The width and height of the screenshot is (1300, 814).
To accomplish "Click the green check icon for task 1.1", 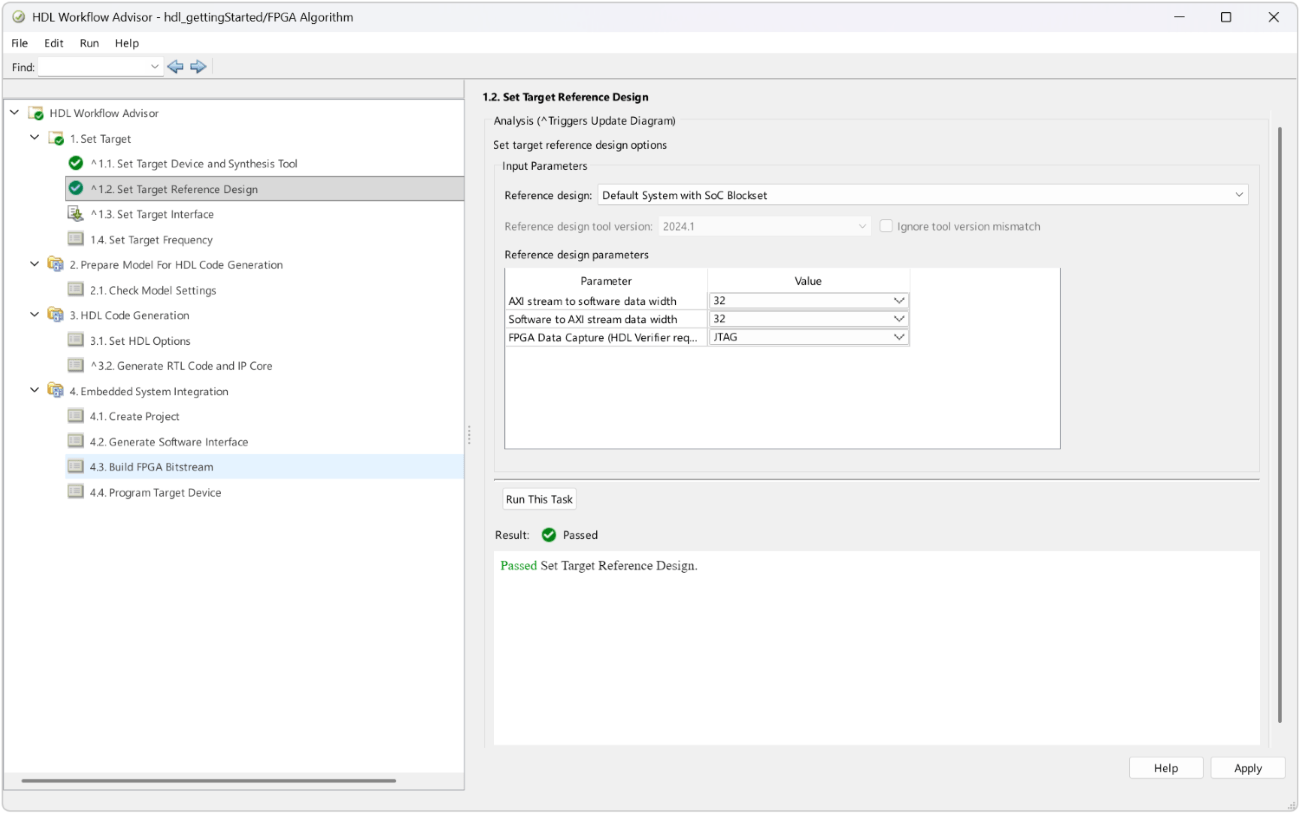I will coord(76,163).
